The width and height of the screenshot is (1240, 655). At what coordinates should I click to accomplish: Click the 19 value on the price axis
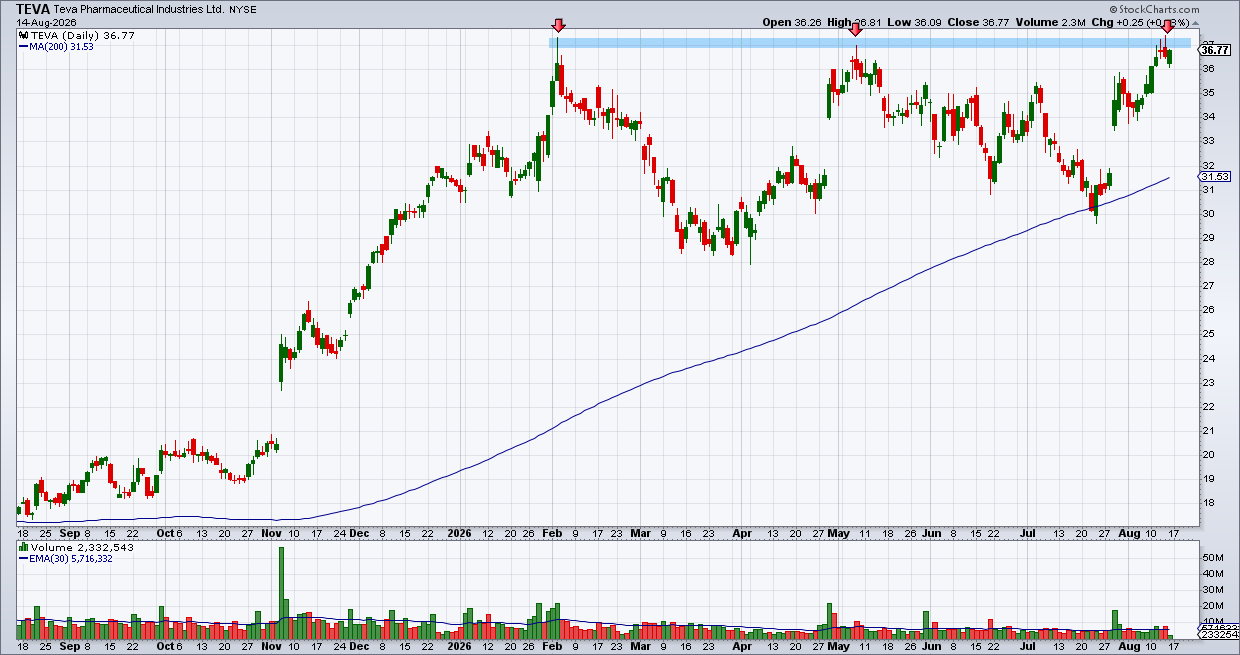pyautogui.click(x=1208, y=479)
